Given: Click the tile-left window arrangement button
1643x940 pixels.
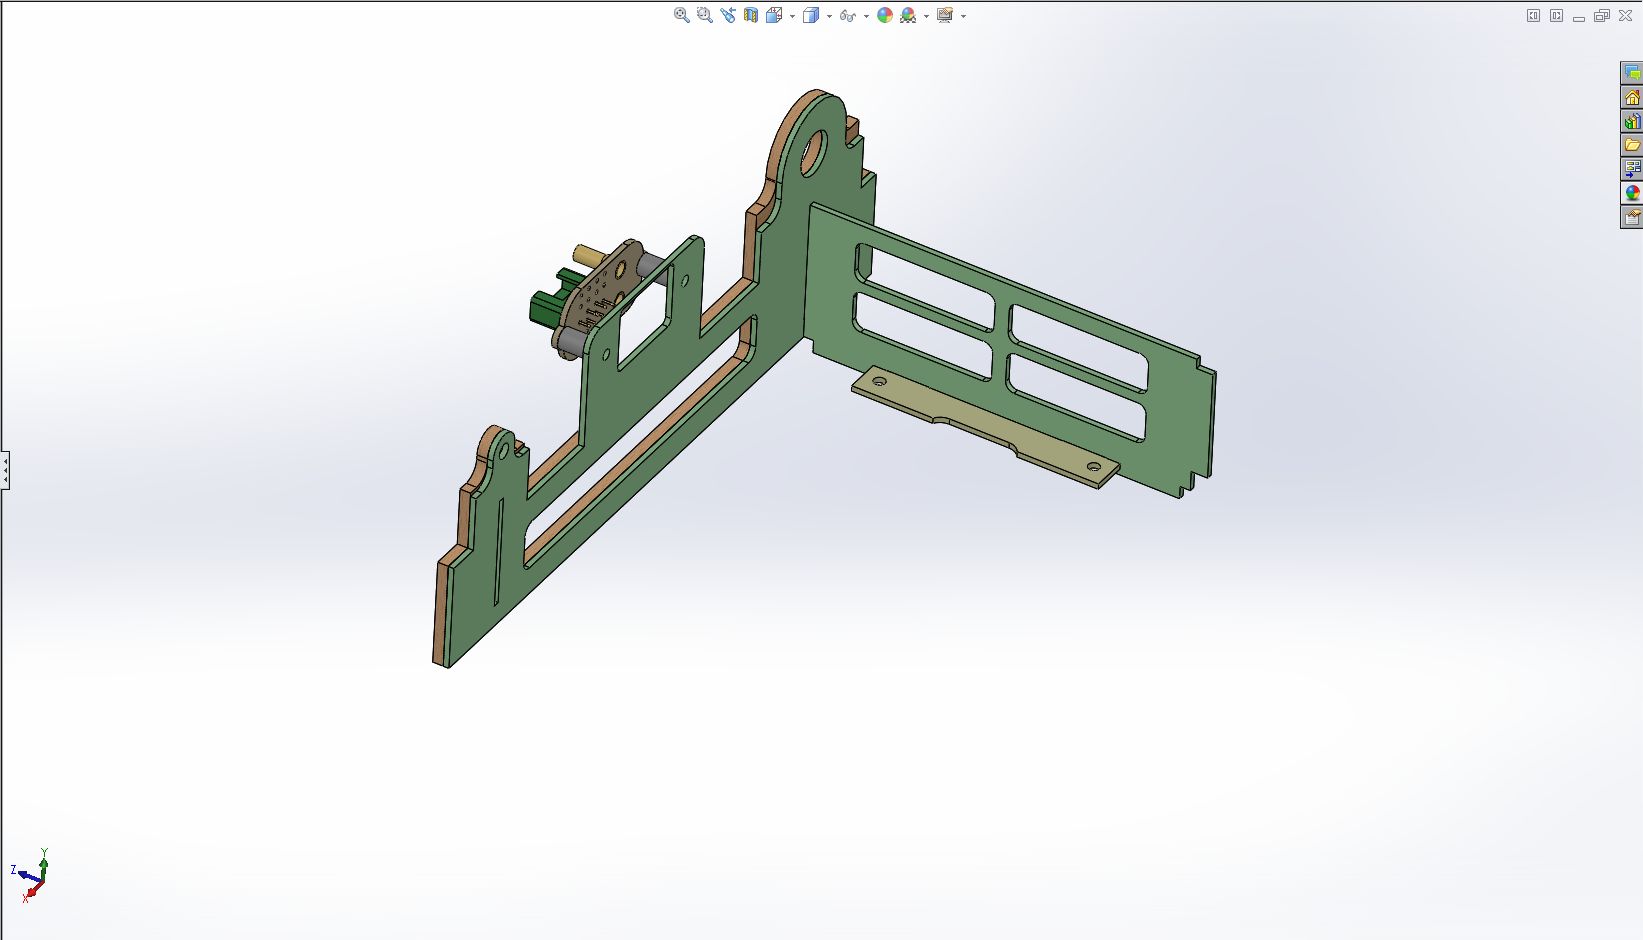Looking at the screenshot, I should (x=1533, y=16).
